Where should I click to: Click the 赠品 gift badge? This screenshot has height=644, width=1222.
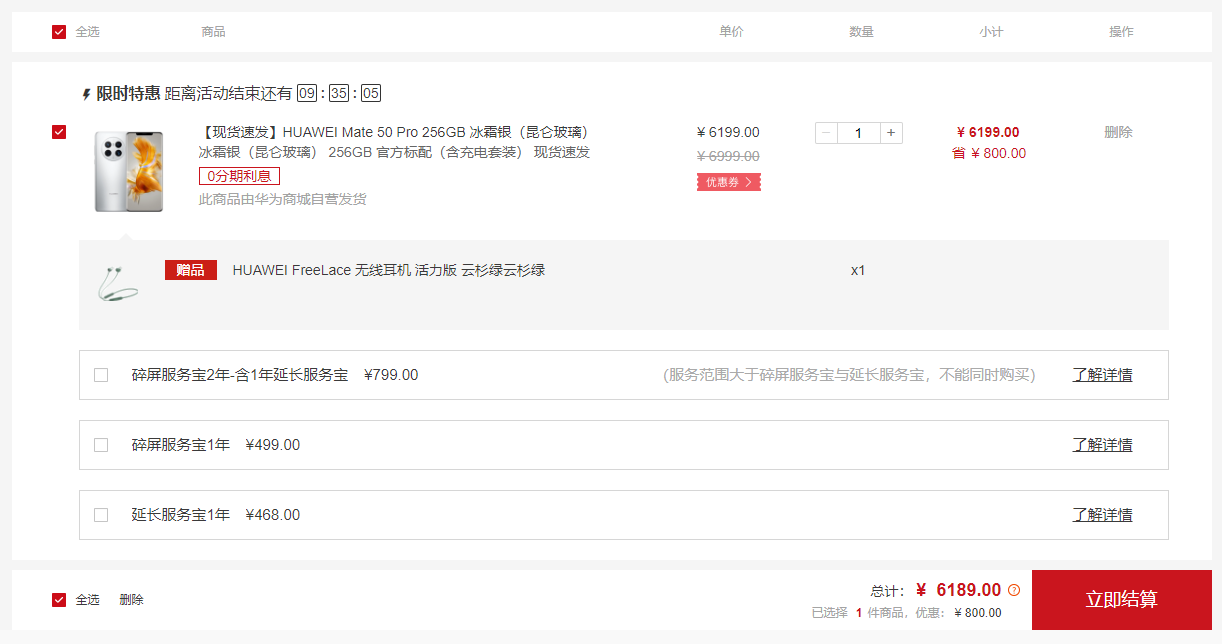click(x=191, y=270)
